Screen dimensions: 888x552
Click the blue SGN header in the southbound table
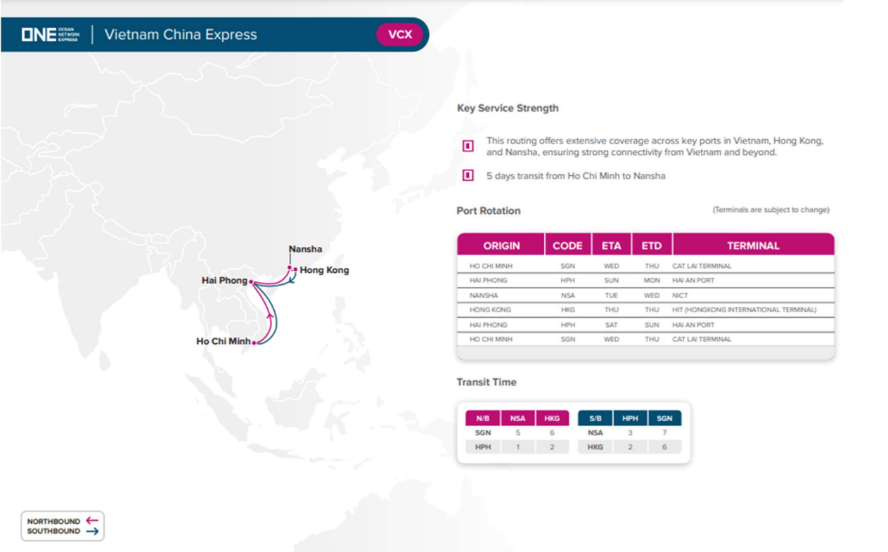(664, 418)
